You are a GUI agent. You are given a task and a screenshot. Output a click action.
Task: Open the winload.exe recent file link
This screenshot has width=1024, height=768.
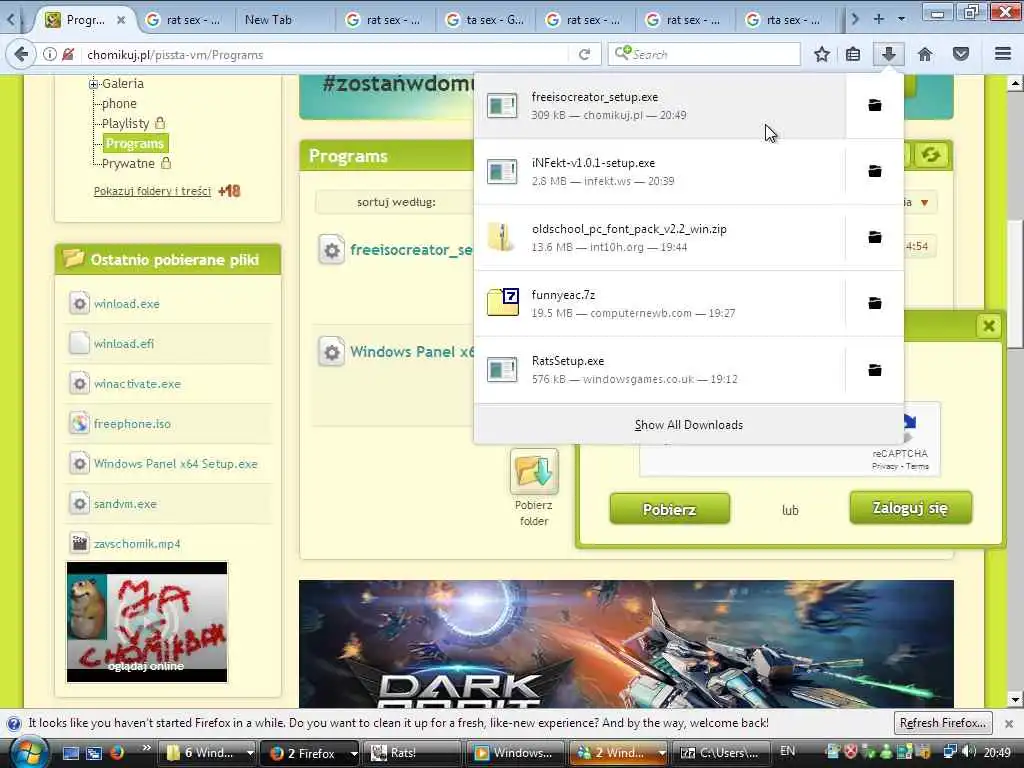[x=127, y=304]
